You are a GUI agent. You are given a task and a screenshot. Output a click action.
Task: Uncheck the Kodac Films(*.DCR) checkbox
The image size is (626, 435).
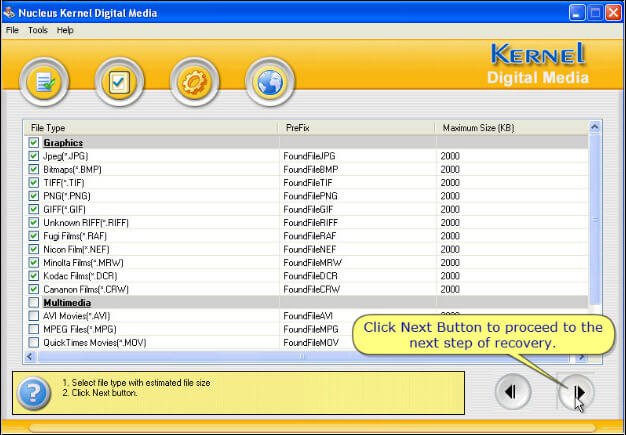tap(34, 276)
